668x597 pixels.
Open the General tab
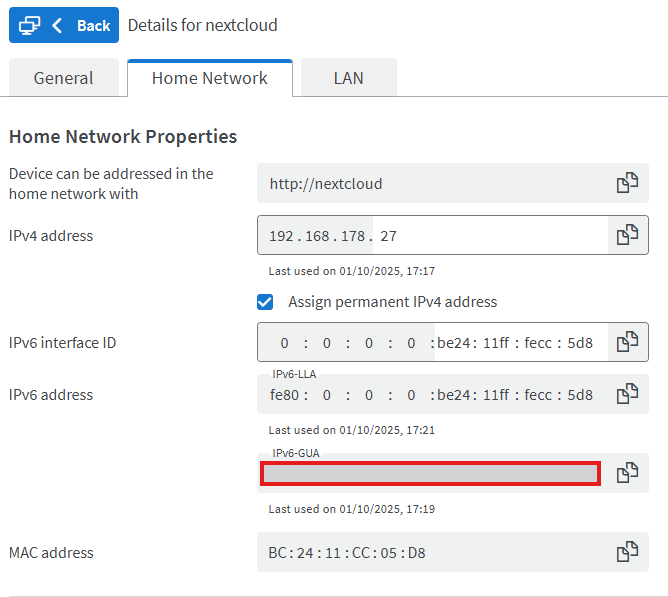tap(63, 78)
